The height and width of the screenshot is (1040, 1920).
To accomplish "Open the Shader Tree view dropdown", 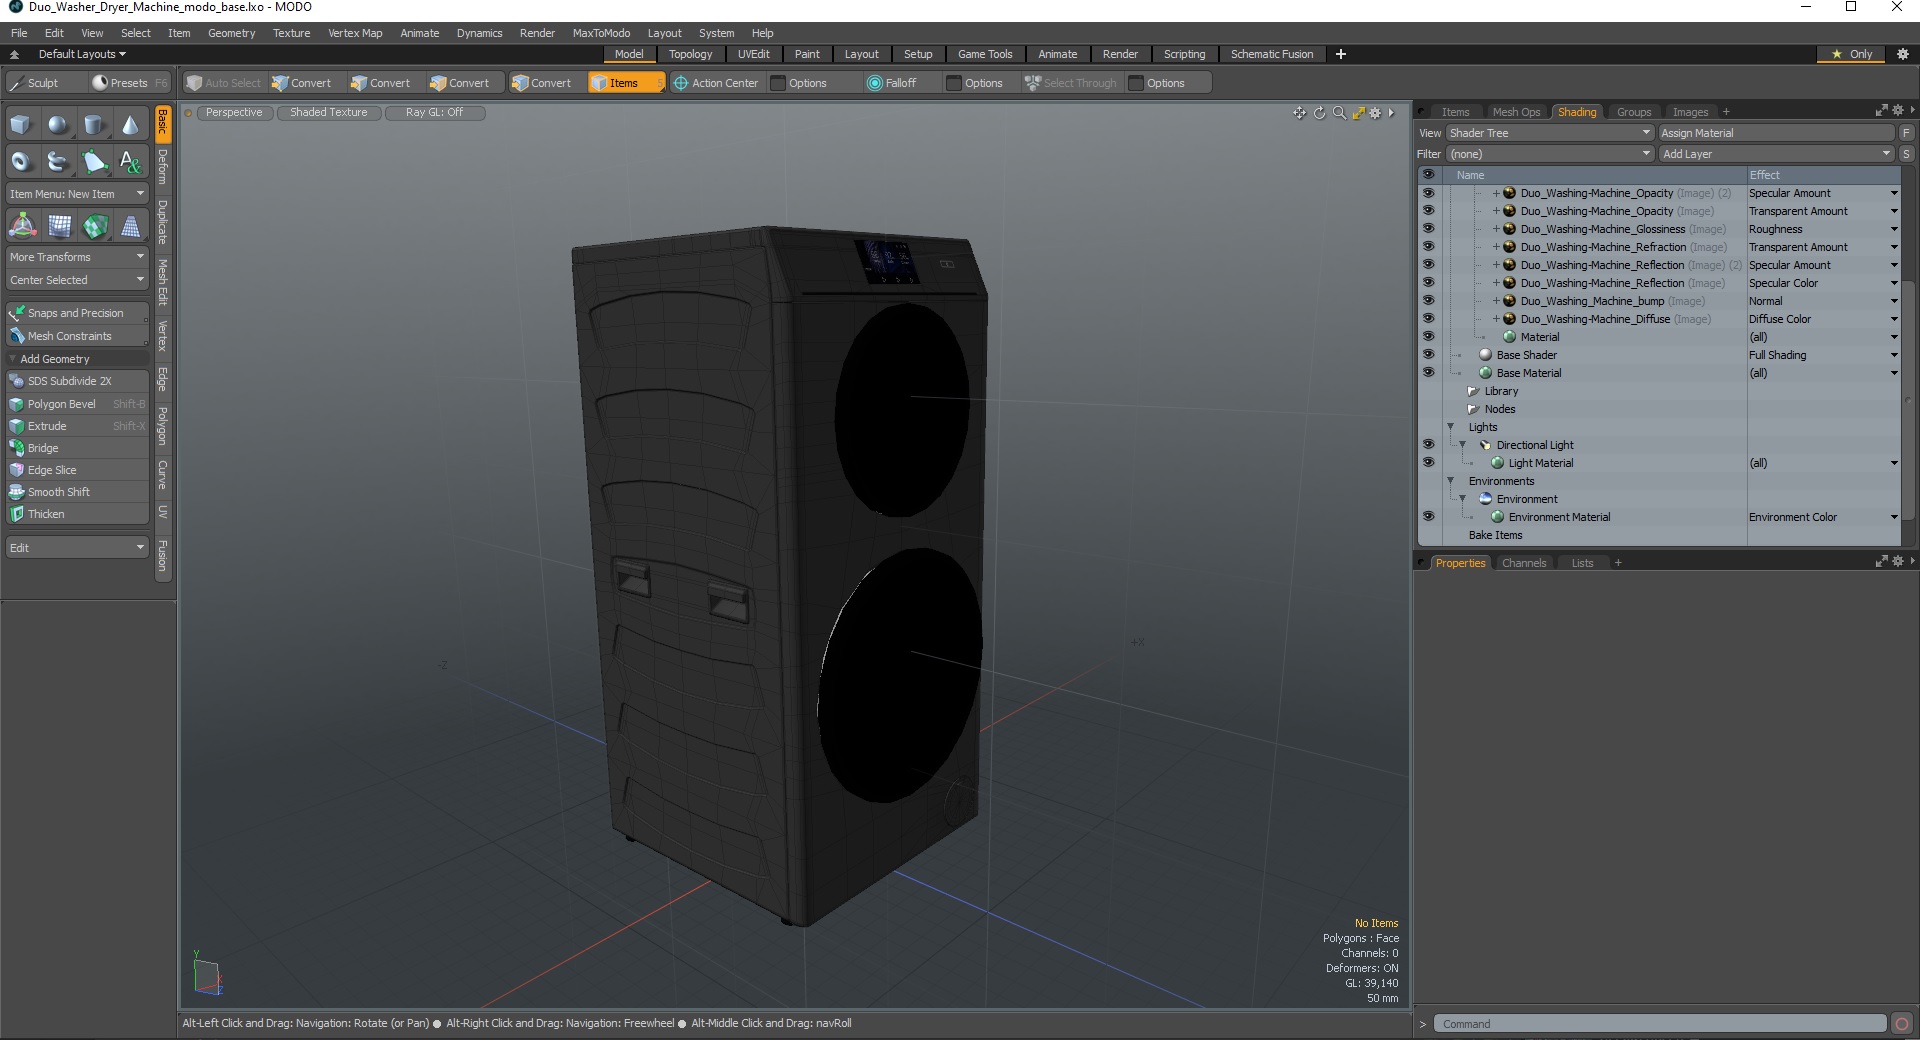I will coord(1550,133).
